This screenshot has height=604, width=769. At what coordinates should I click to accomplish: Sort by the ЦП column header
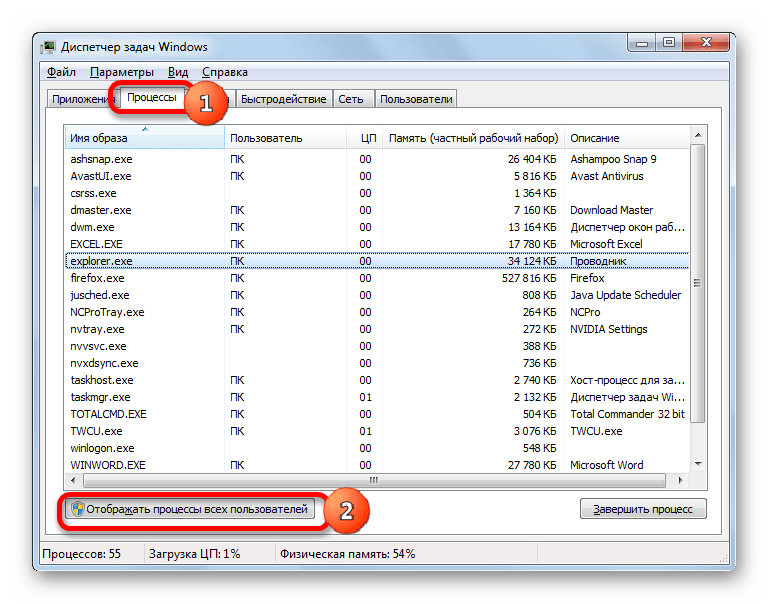[x=365, y=138]
